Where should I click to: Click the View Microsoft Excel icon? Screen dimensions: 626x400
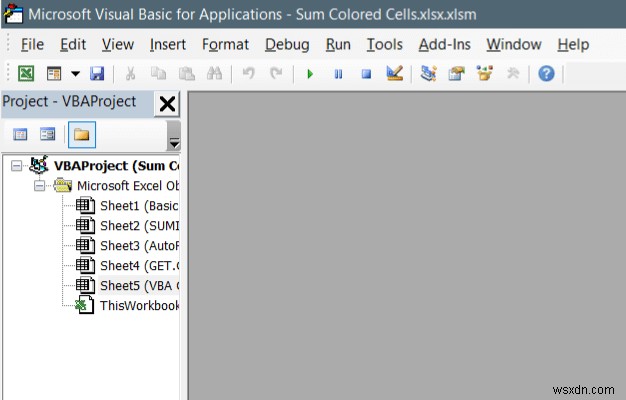[x=26, y=74]
